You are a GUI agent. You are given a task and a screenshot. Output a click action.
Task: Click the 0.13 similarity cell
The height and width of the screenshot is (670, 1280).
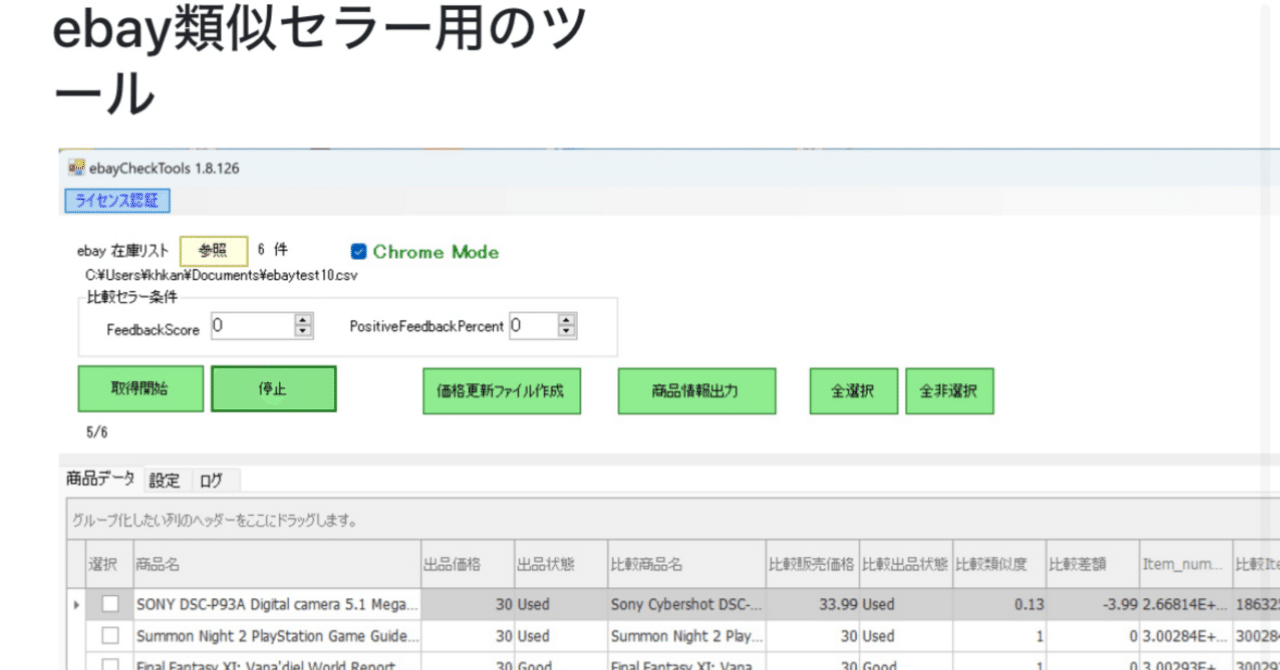click(998, 604)
